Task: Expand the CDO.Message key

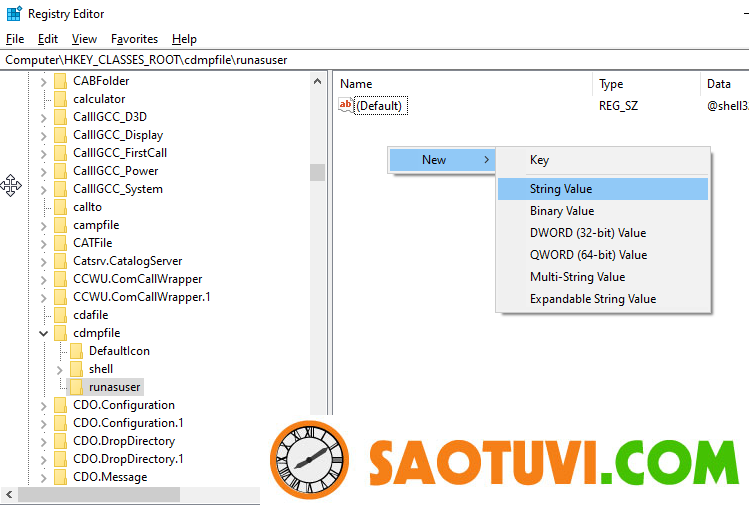Action: click(43, 478)
